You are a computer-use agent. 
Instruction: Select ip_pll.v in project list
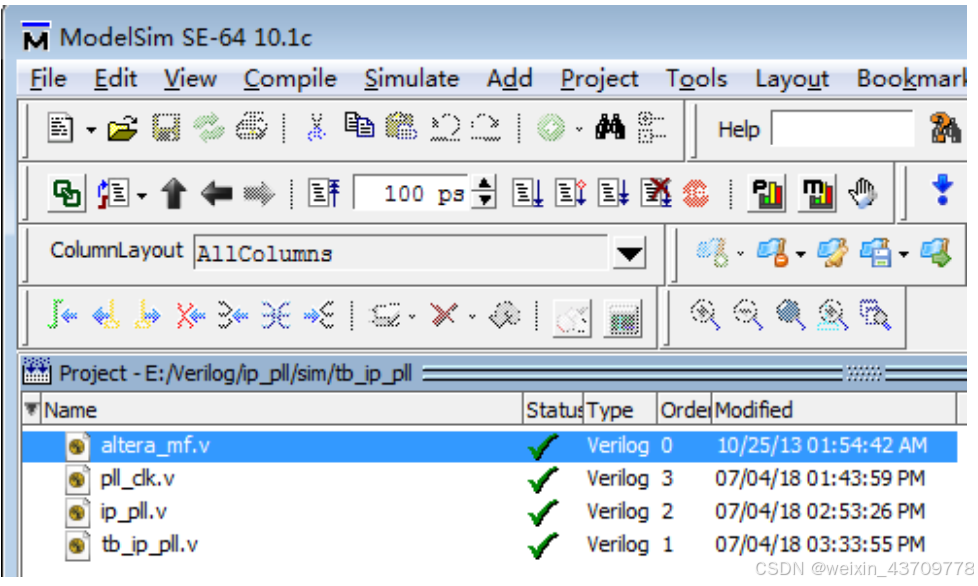(490, 512)
